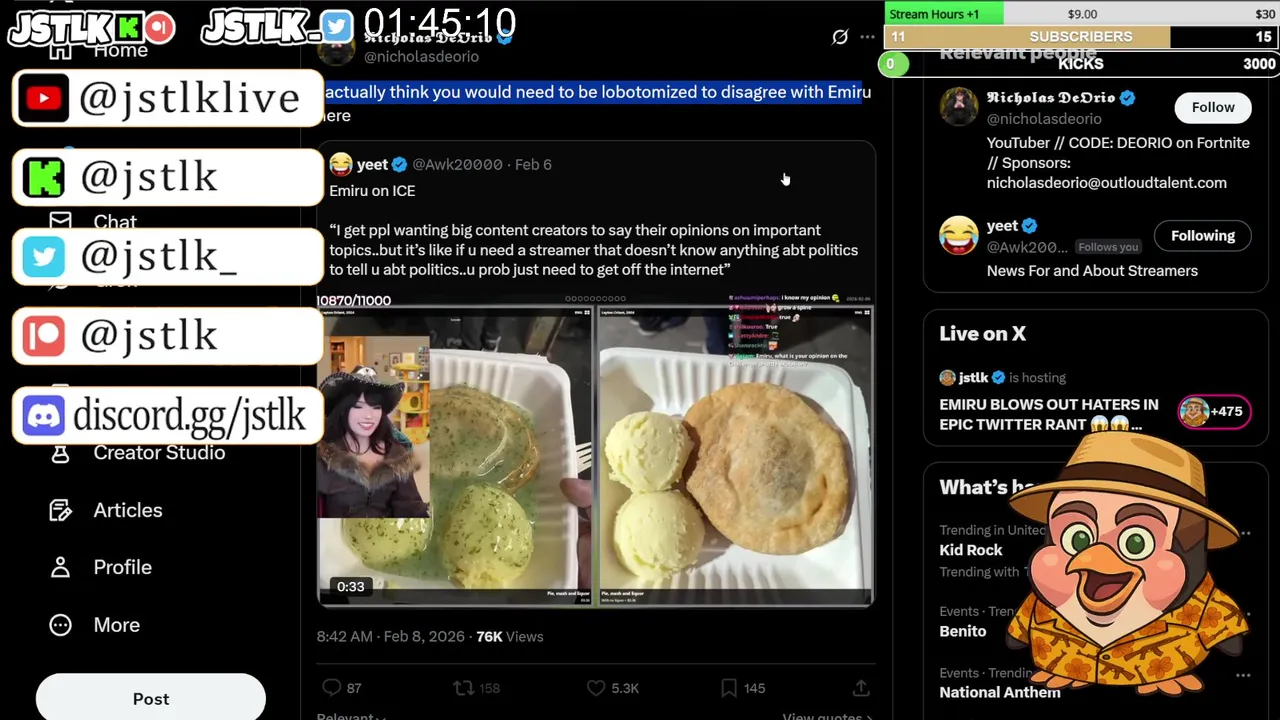Image resolution: width=1280 pixels, height=720 pixels.
Task: Click the 0:33 video duration label
Action: (350, 587)
